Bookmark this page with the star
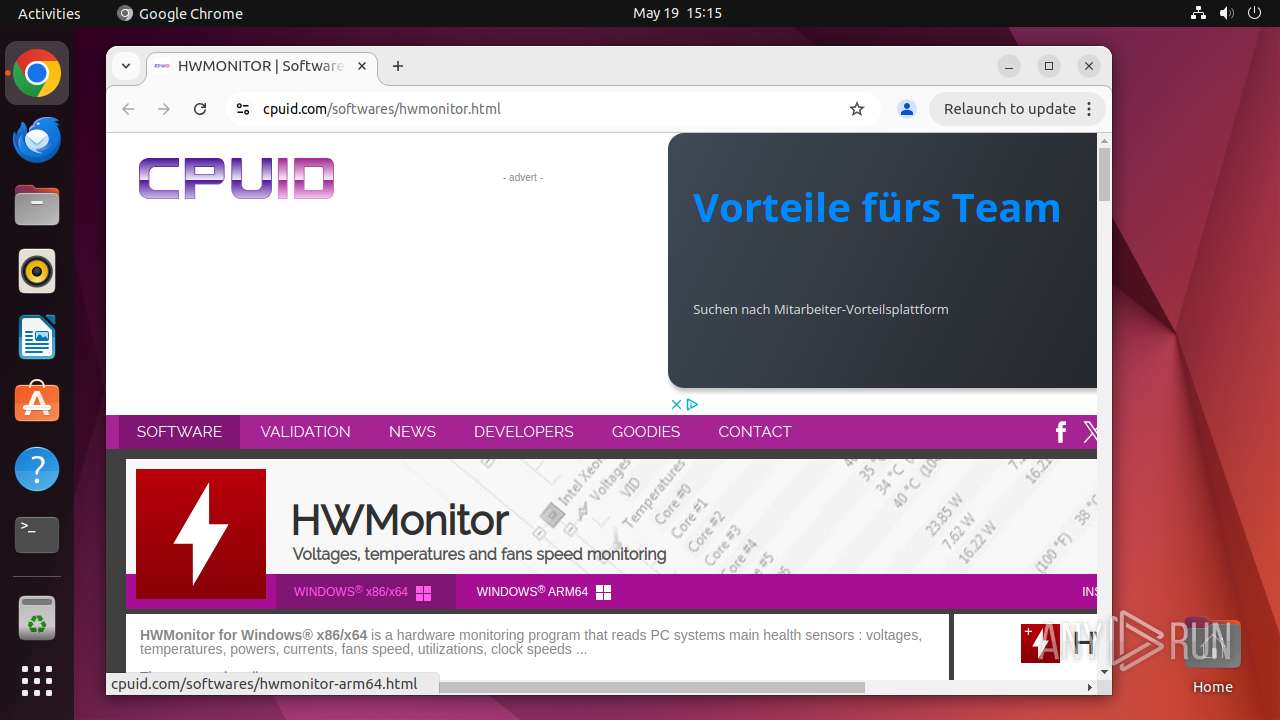Screen dimensions: 1280x720 click(x=857, y=109)
